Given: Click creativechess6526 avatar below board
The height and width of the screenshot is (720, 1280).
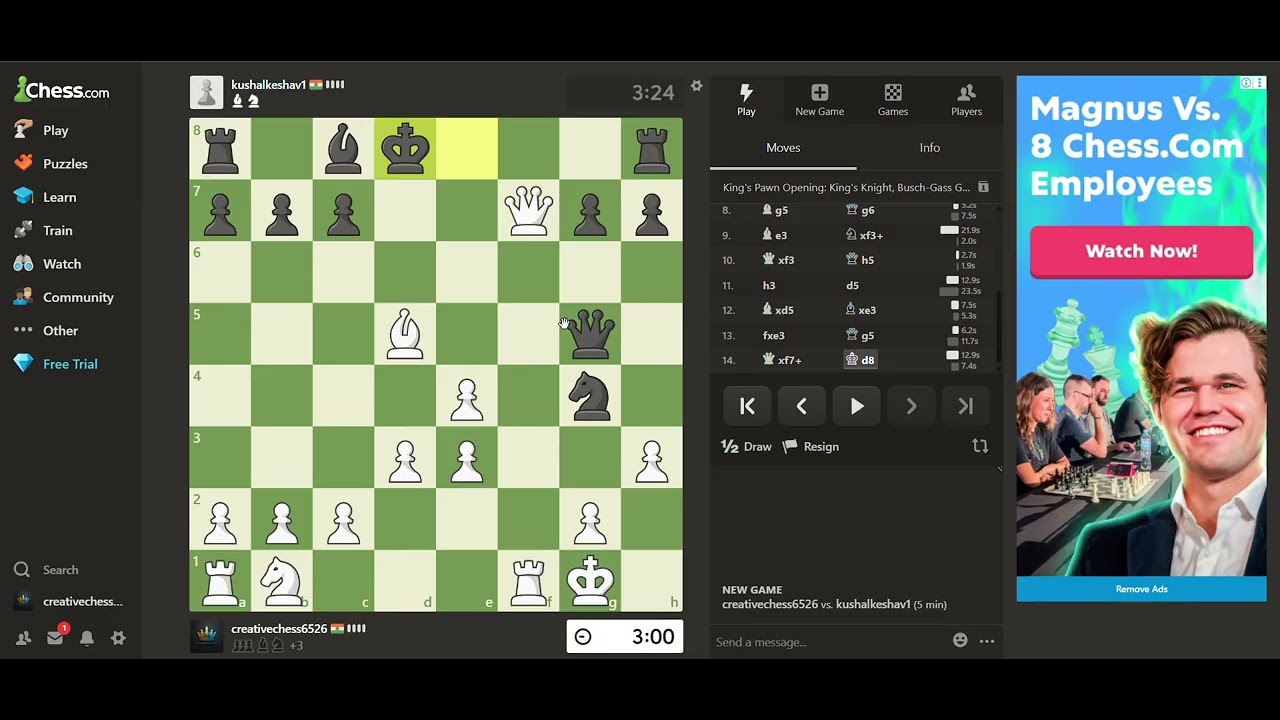Looking at the screenshot, I should pyautogui.click(x=207, y=636).
